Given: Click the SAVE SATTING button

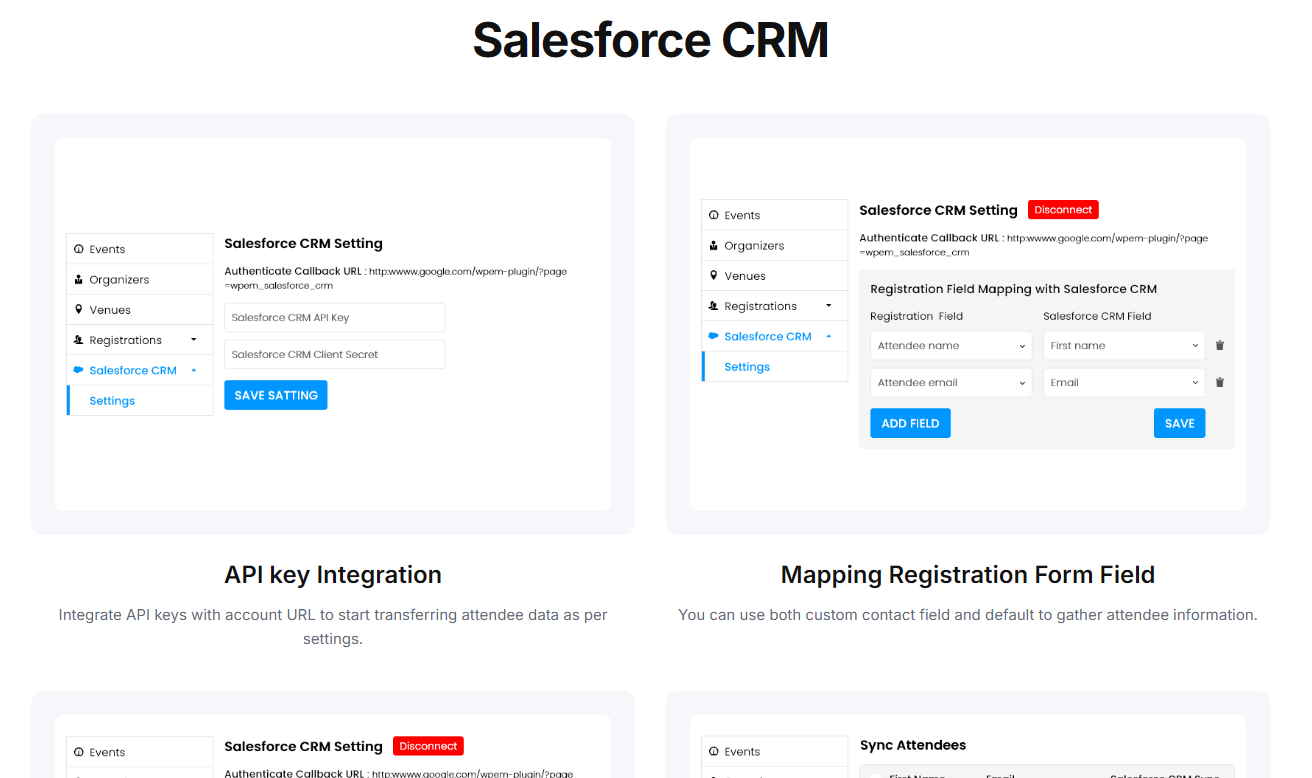Looking at the screenshot, I should [276, 395].
